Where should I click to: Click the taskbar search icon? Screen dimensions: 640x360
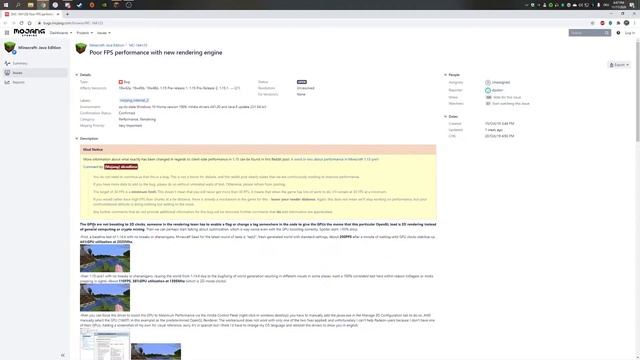point(18,5)
